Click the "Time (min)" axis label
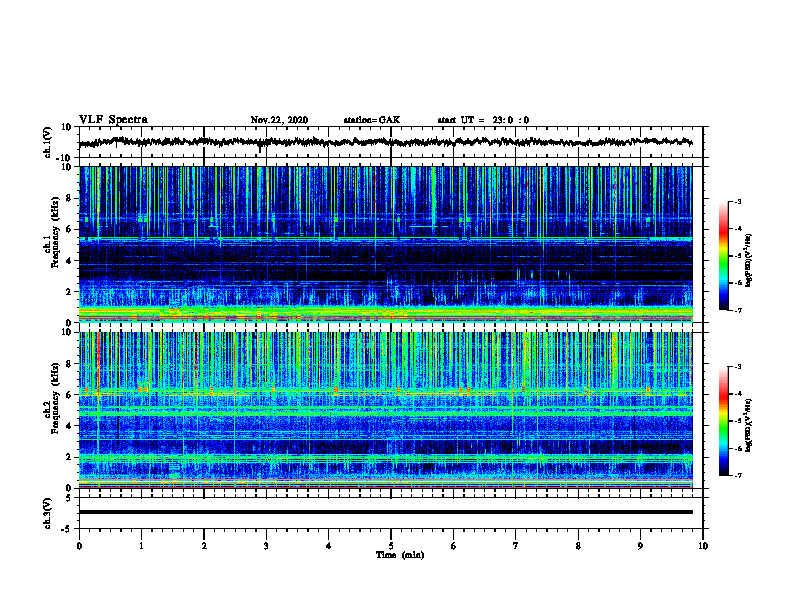The height and width of the screenshot is (612, 792). pyautogui.click(x=400, y=555)
